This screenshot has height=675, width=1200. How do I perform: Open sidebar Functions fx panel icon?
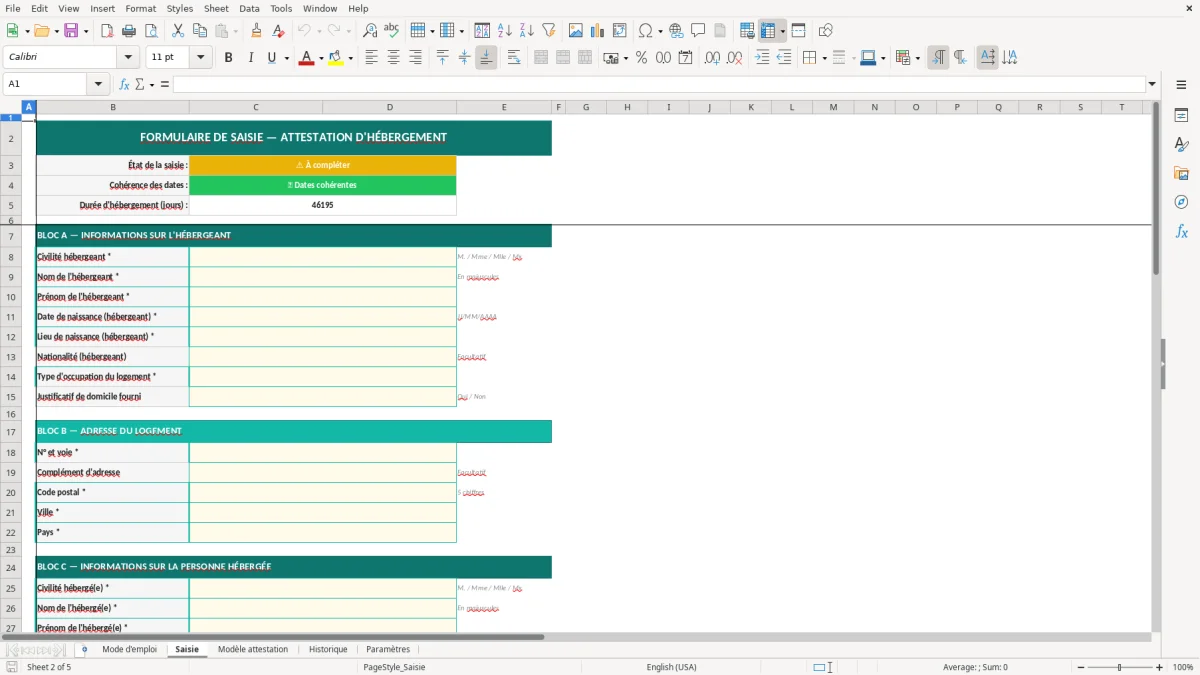(1181, 231)
